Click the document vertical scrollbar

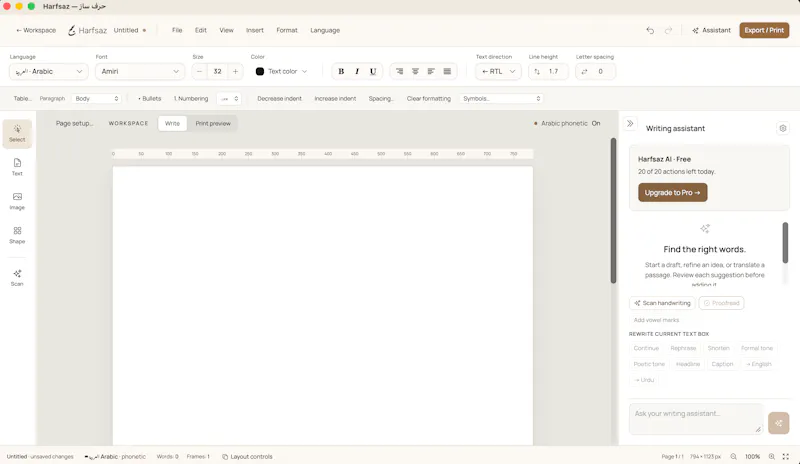(x=613, y=210)
